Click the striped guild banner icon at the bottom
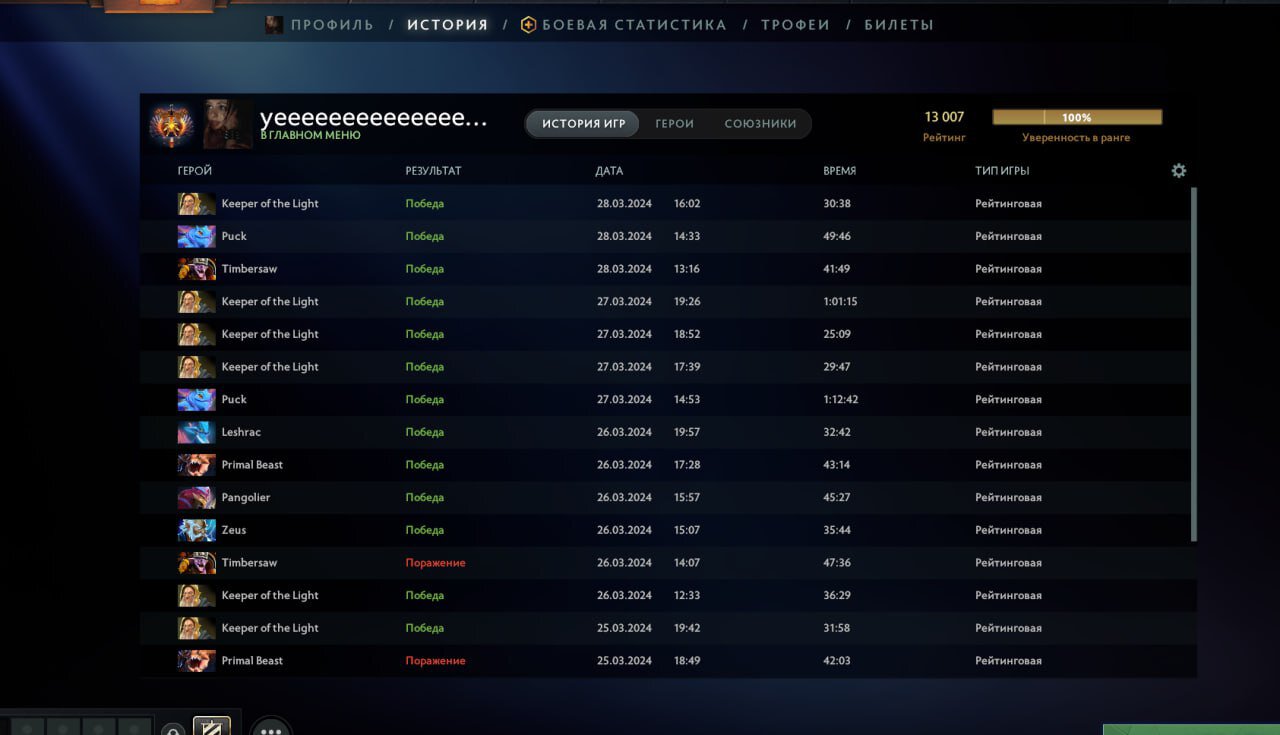The height and width of the screenshot is (735, 1280). (x=211, y=728)
